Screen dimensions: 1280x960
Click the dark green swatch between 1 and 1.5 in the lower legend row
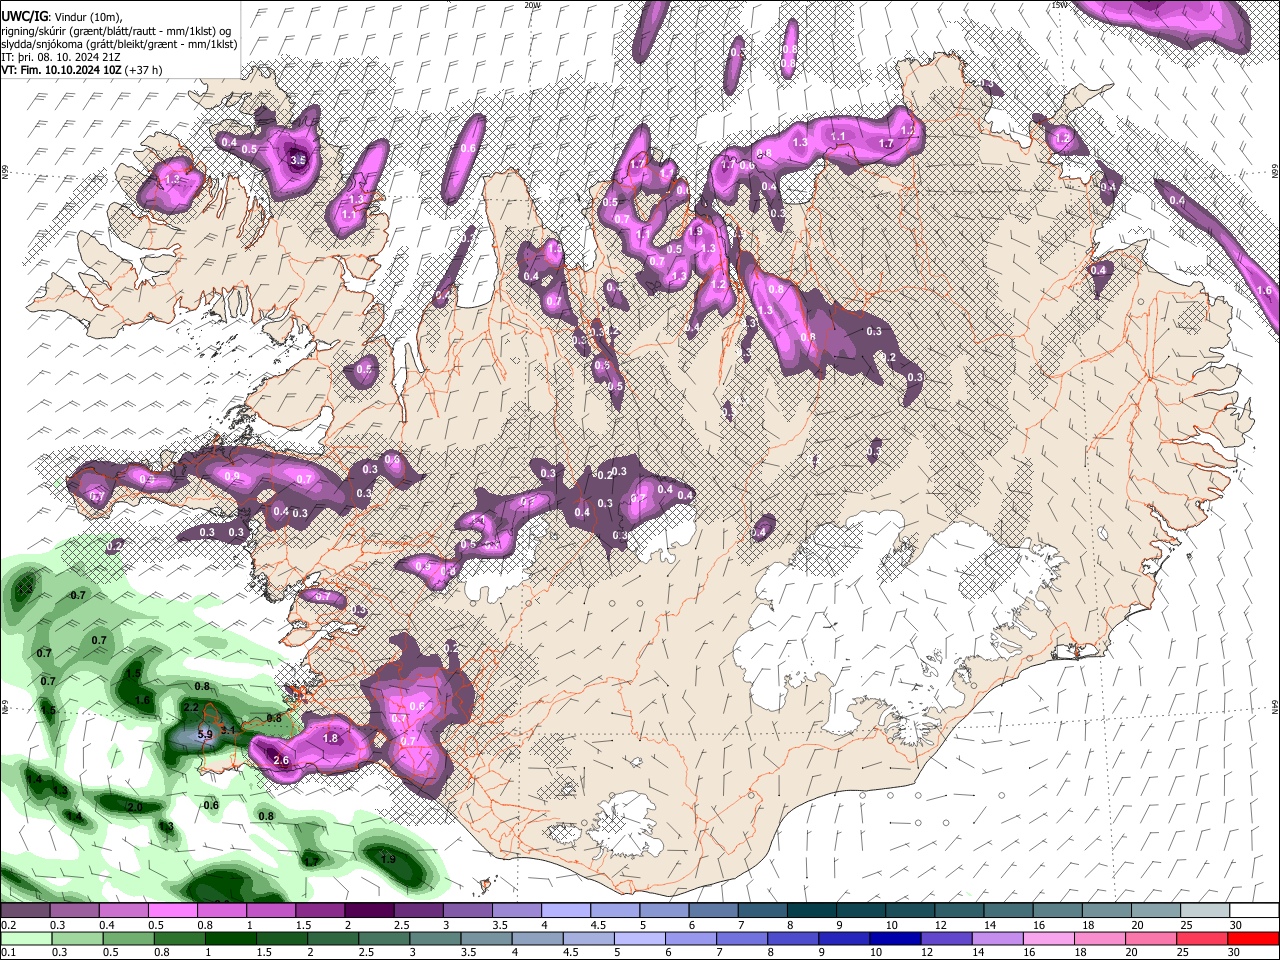point(231,938)
